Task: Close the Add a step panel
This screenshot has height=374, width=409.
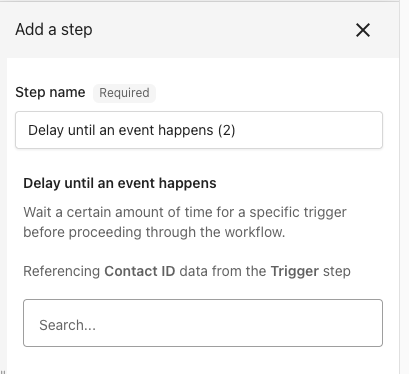Action: point(363,30)
